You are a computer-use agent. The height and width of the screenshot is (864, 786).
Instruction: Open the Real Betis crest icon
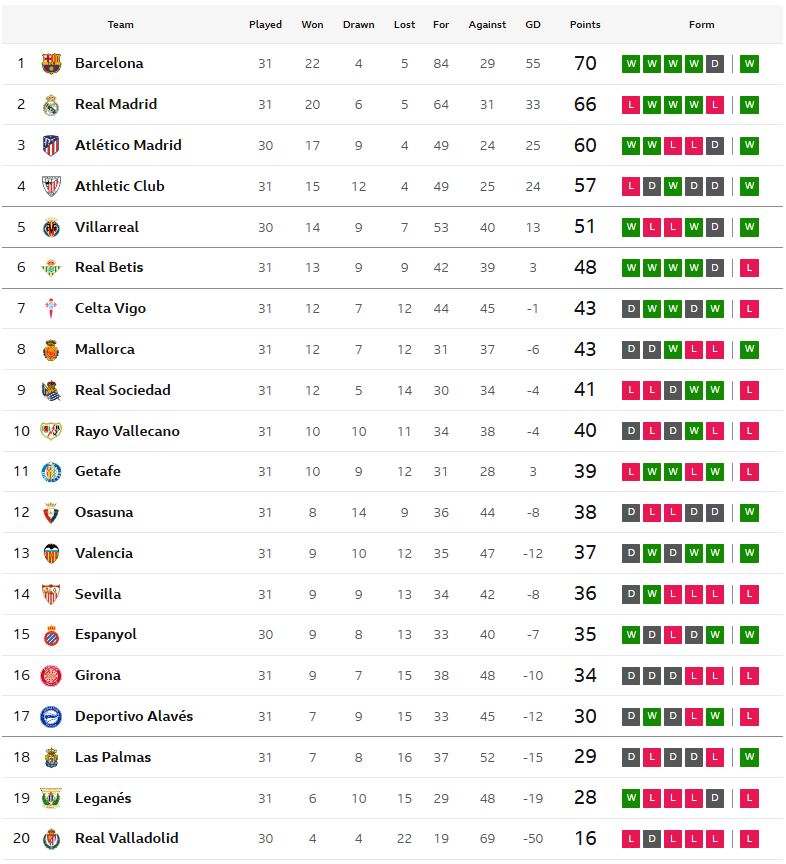point(51,268)
